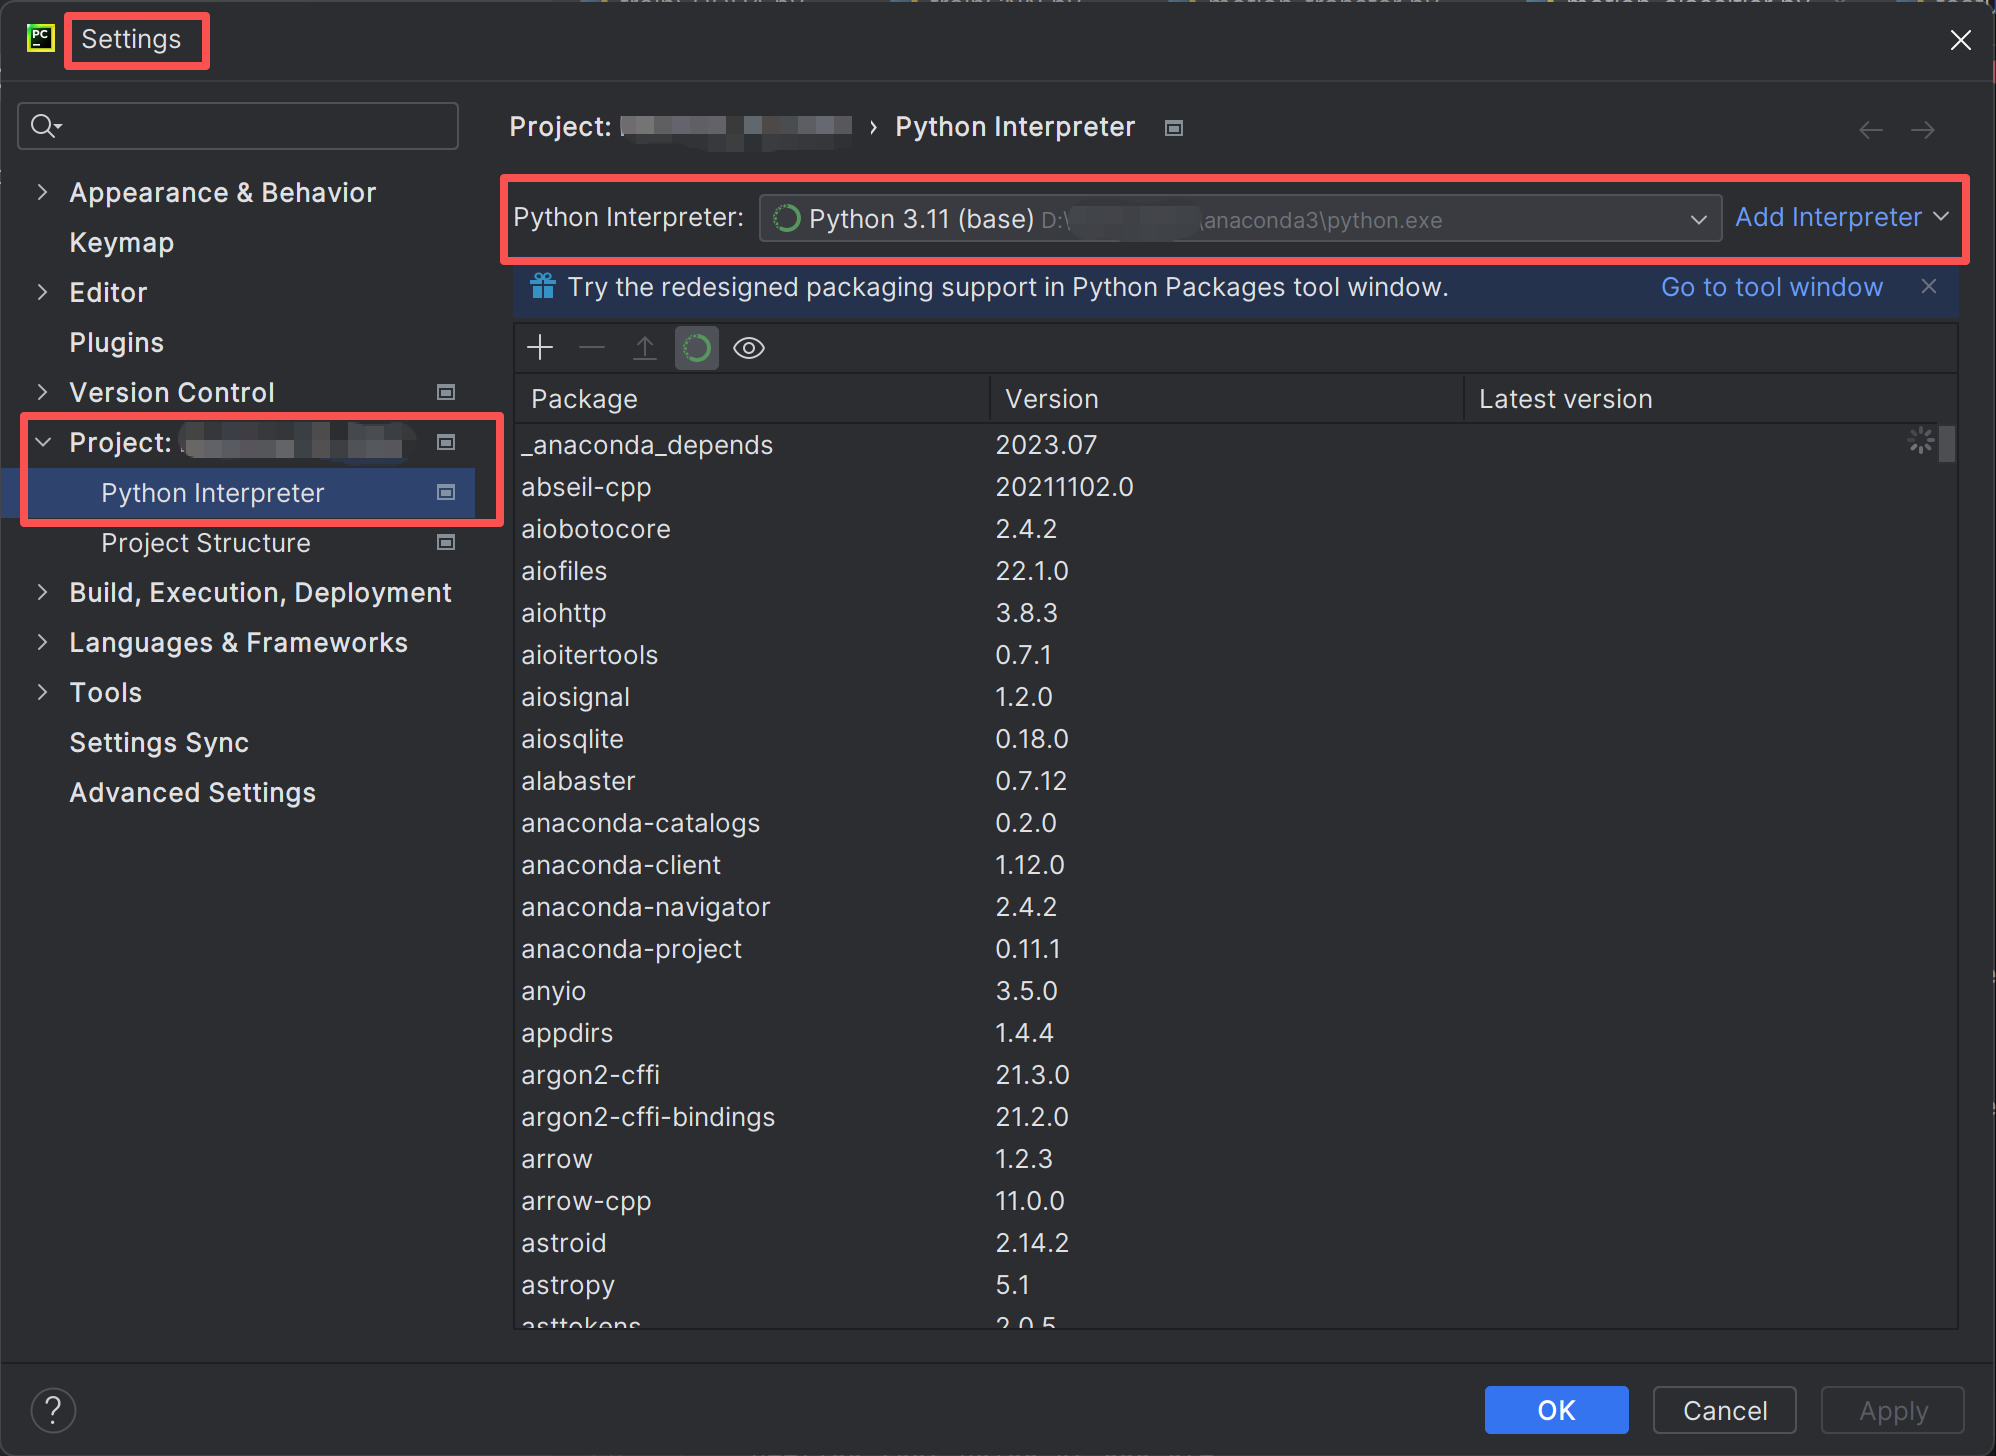
Task: Click the settings search field
Action: 238,126
